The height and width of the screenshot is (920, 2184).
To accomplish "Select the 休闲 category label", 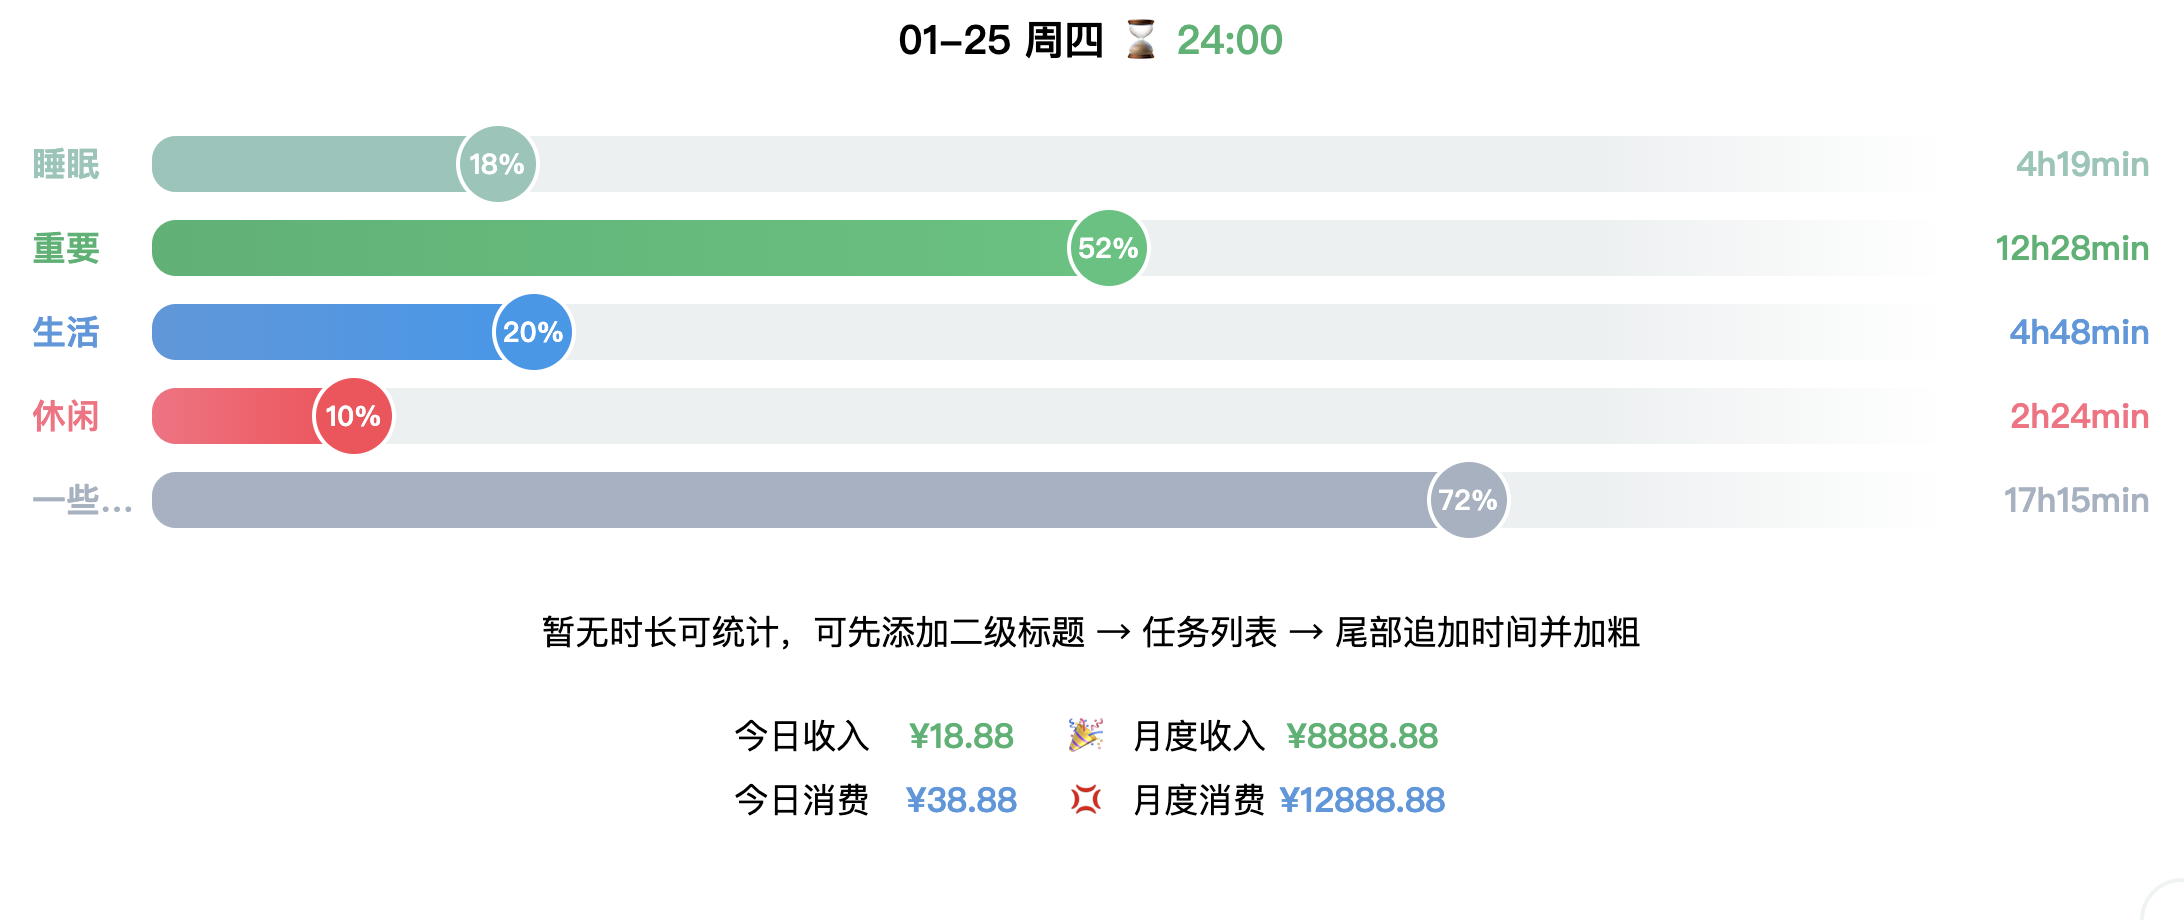I will pos(66,416).
